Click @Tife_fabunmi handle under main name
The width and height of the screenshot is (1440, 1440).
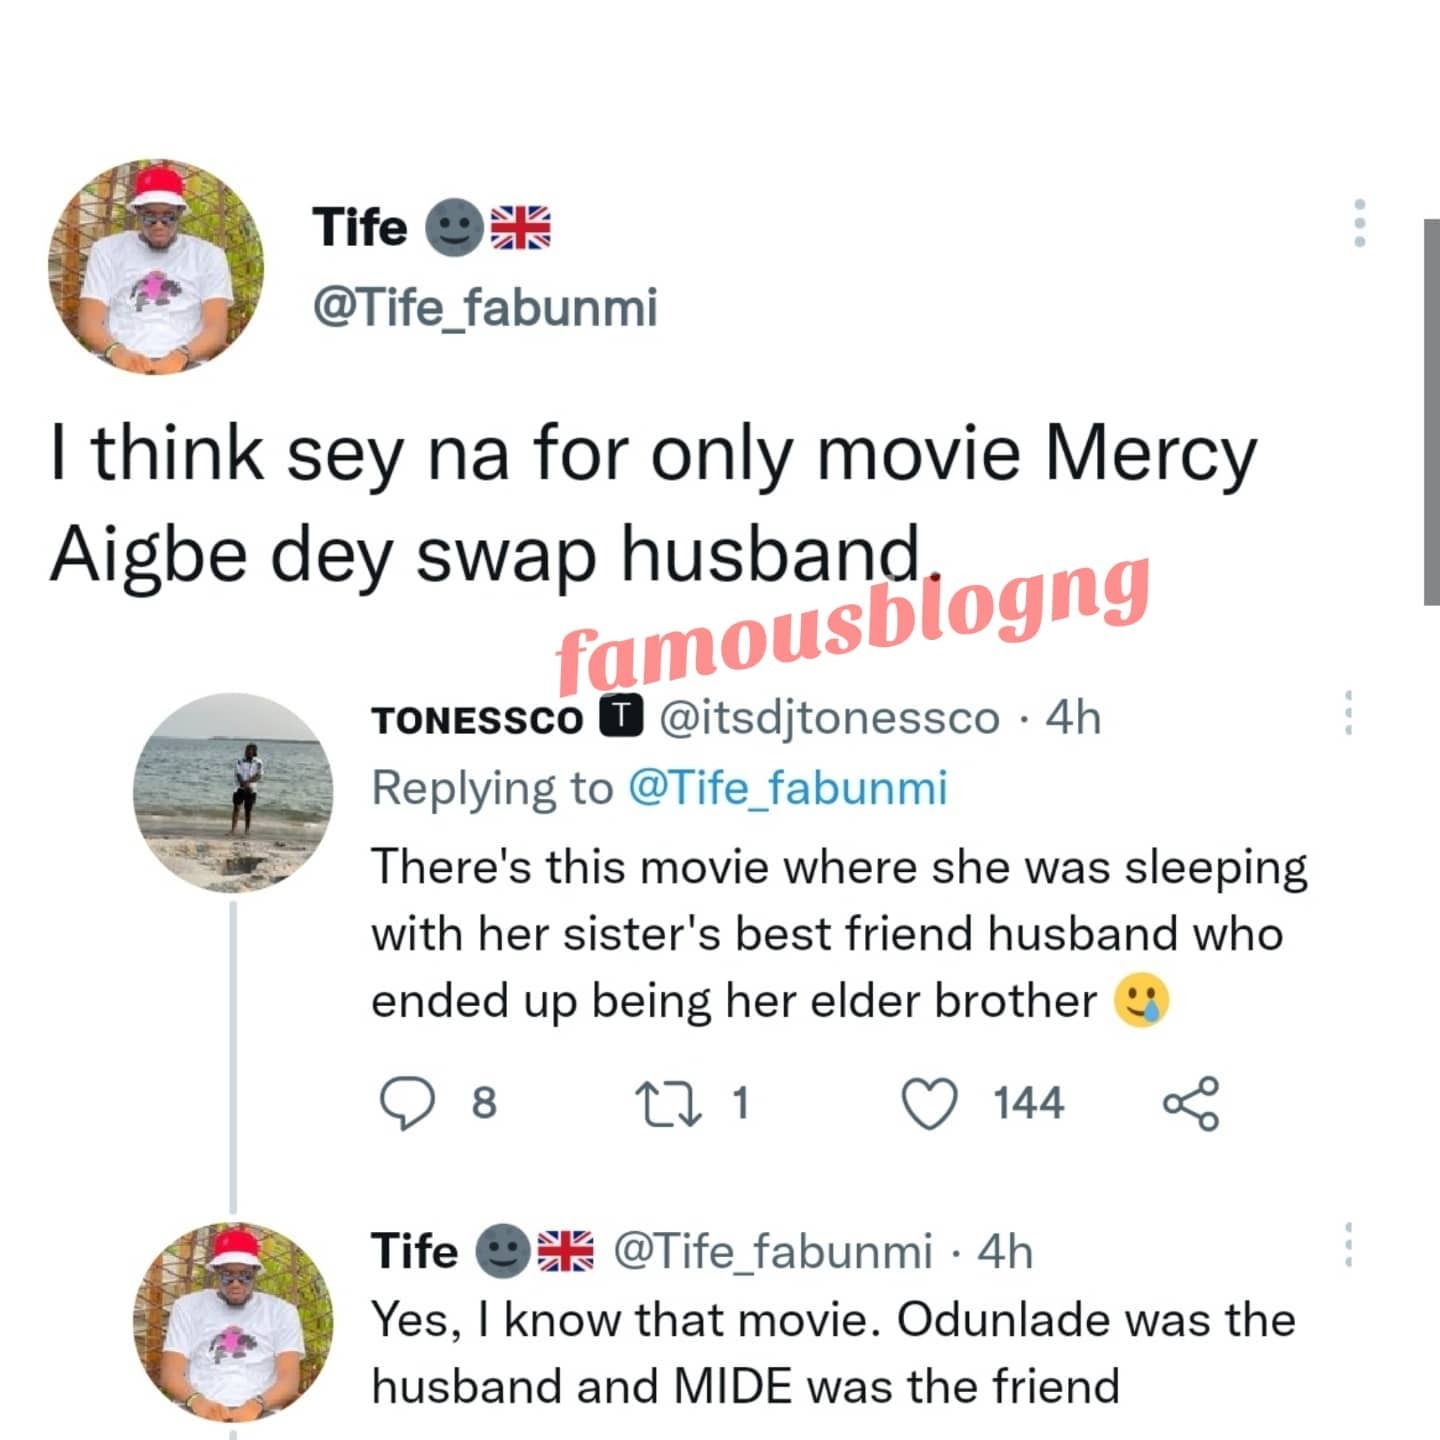pyautogui.click(x=485, y=306)
